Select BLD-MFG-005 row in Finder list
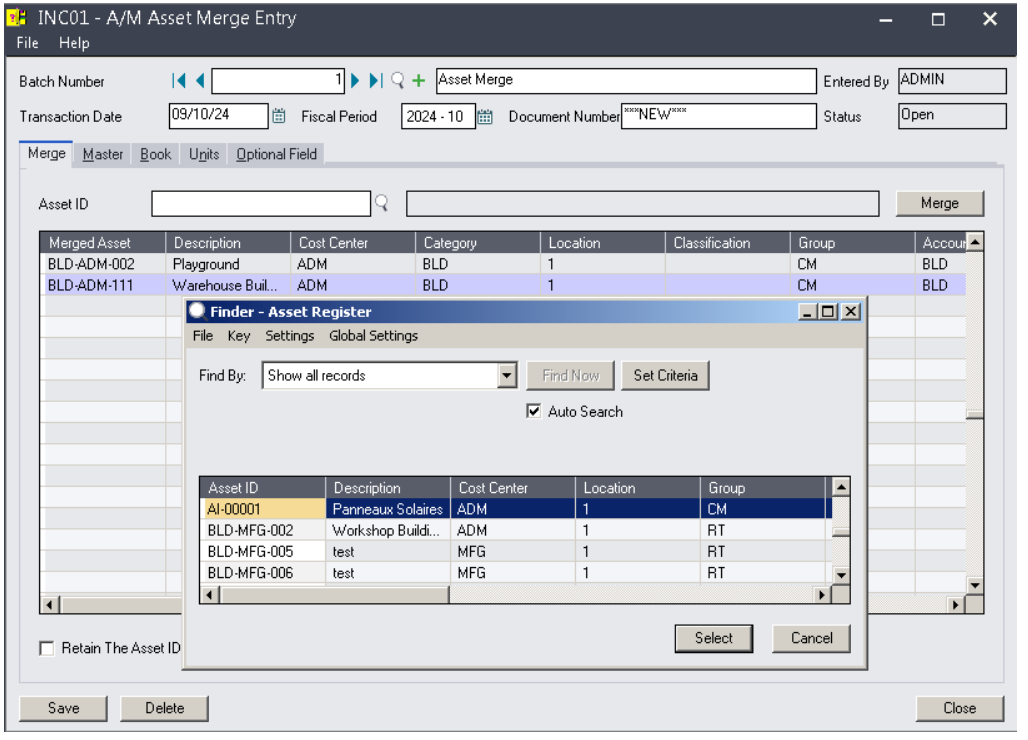The image size is (1028, 740). point(250,552)
